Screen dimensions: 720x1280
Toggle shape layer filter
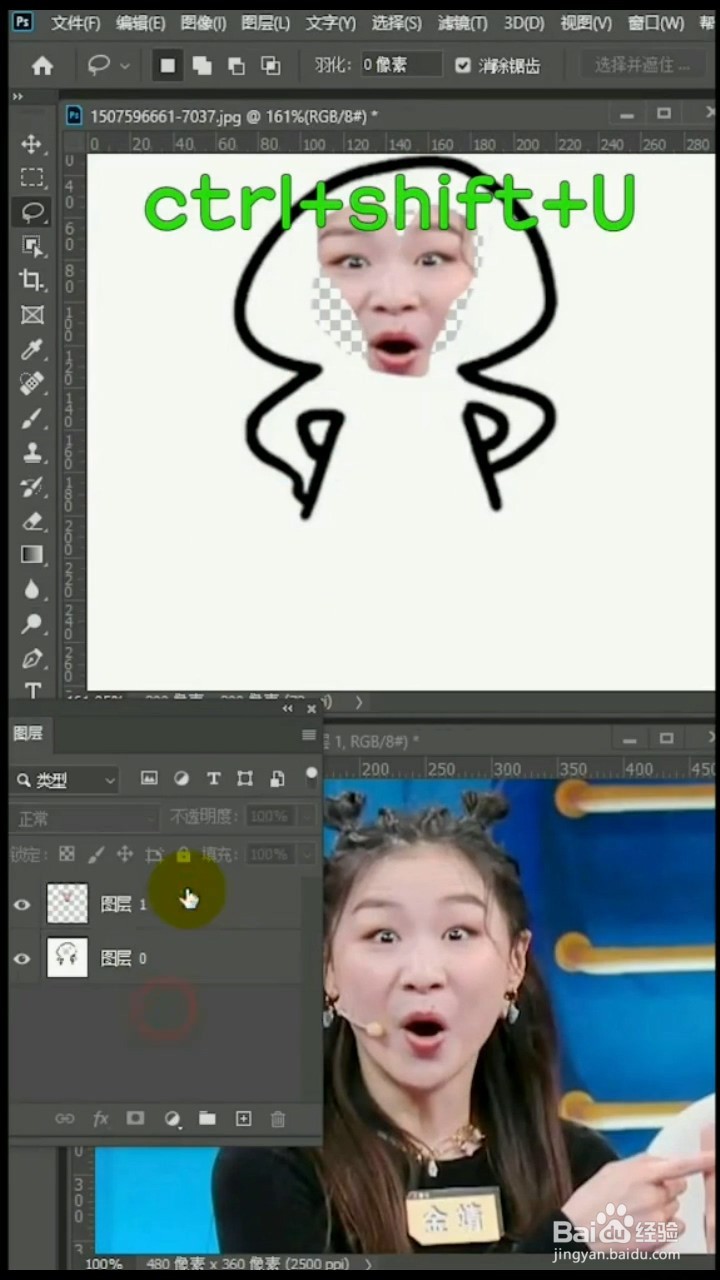[245, 778]
